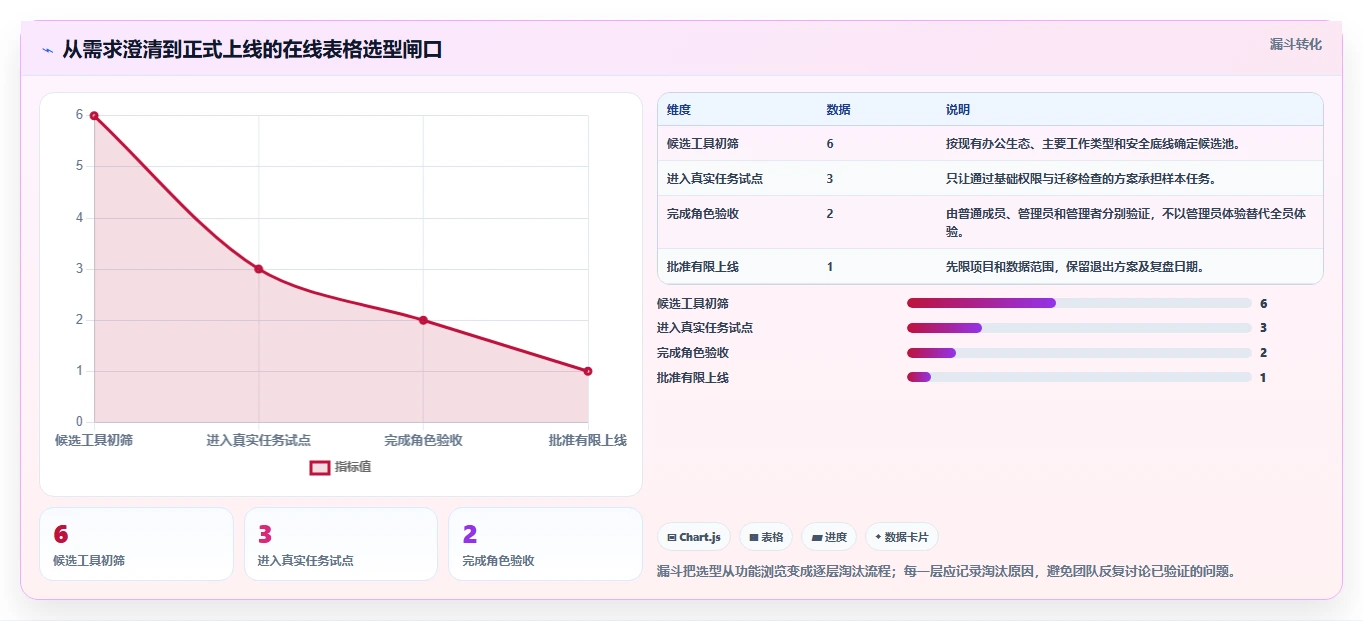This screenshot has width=1363, height=621.
Task: Click the 批准有限上线 progress bar
Action: [x=1079, y=377]
